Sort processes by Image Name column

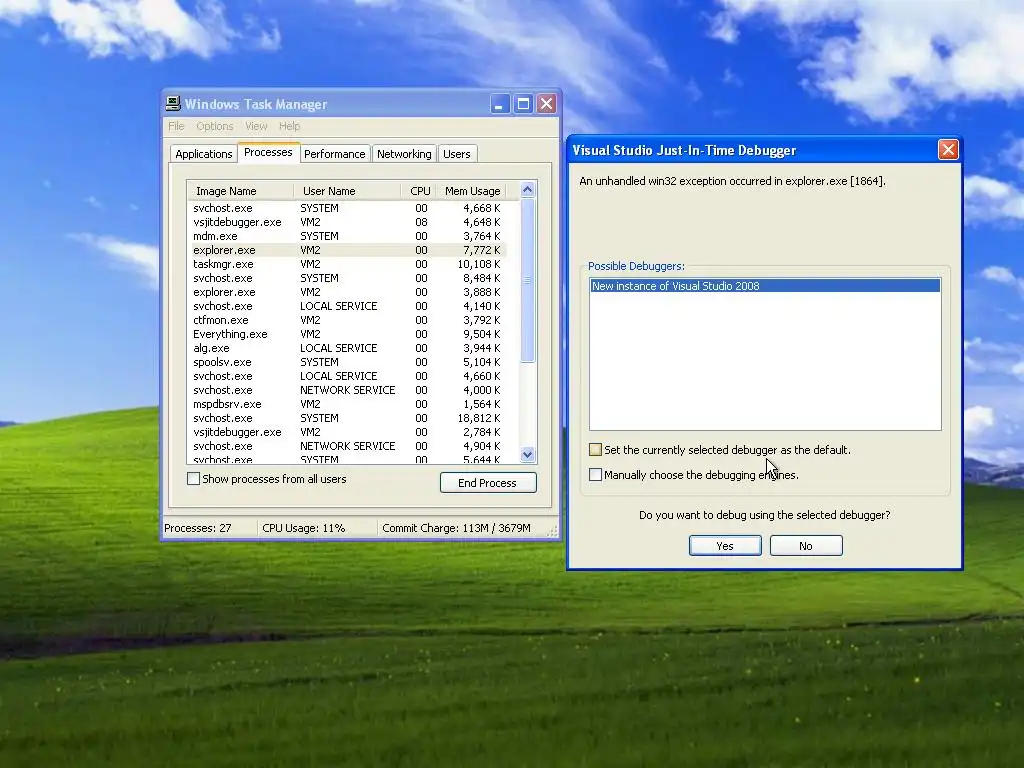[240, 191]
